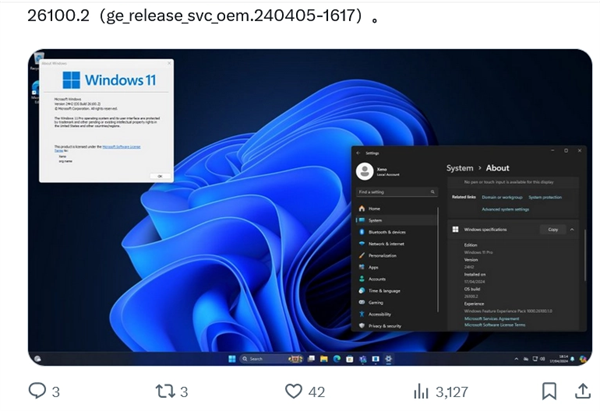600x411 pixels.
Task: Open Privacy & security settings
Action: 396,326
